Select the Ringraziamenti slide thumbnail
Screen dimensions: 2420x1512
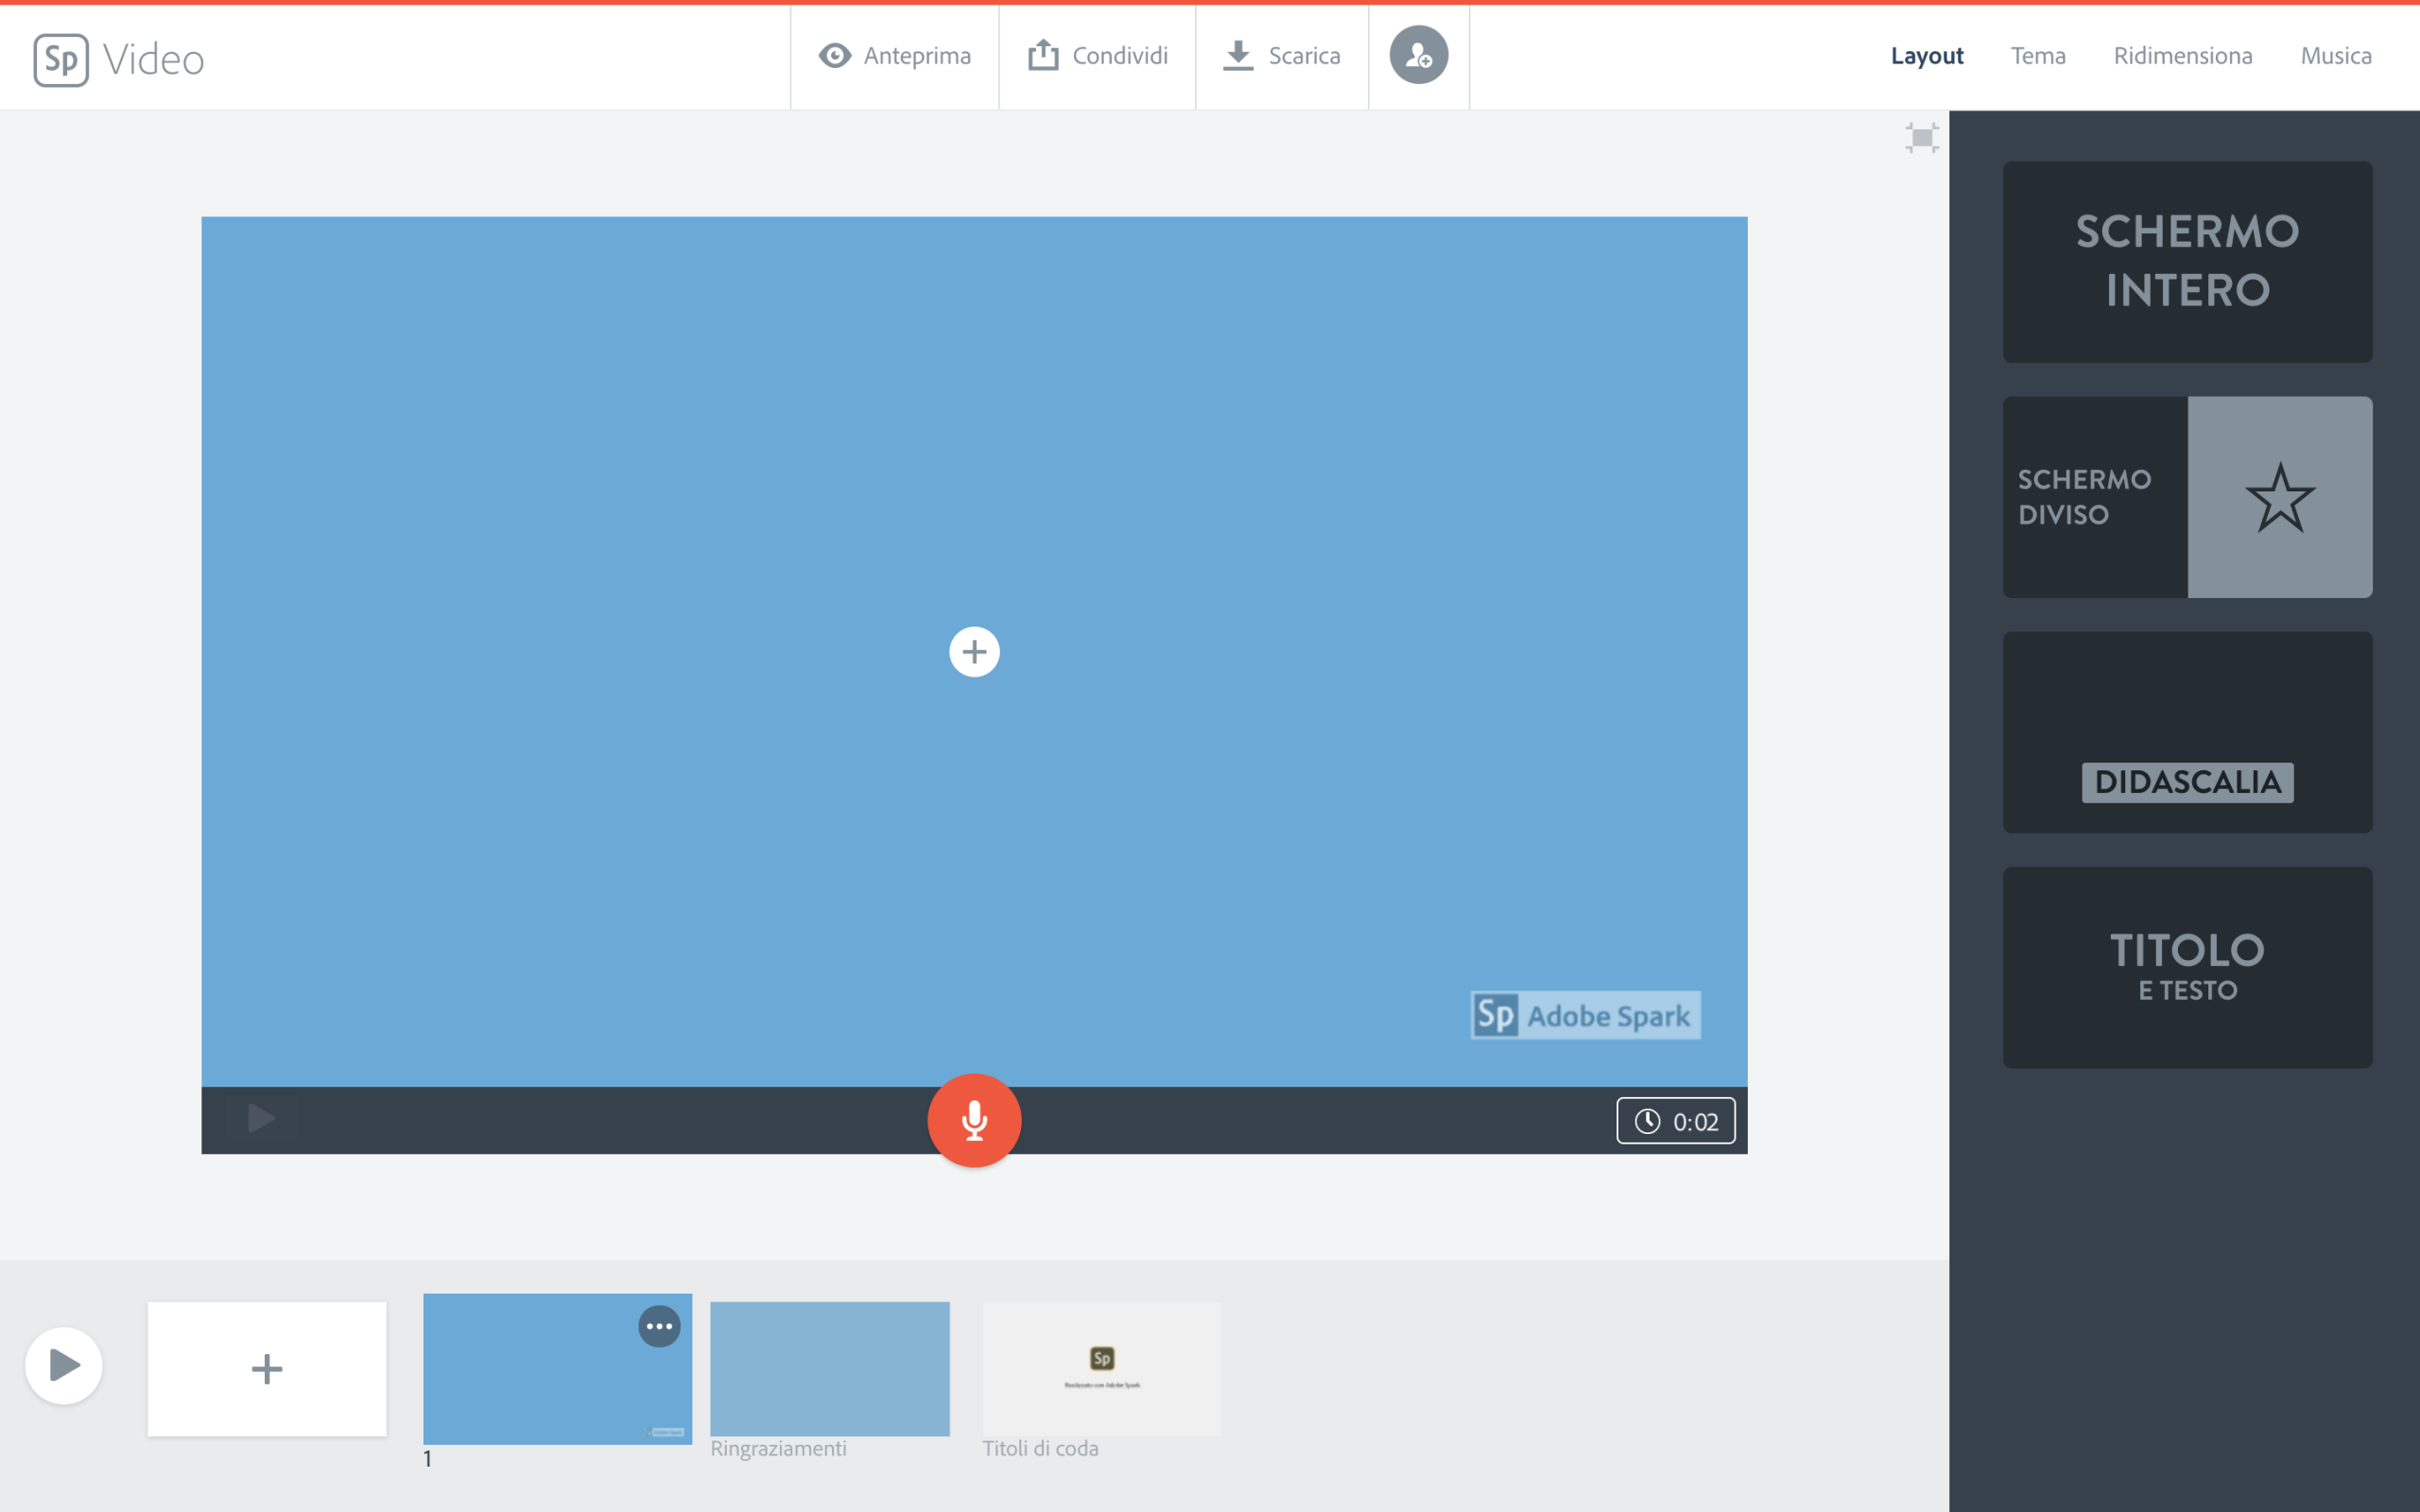pos(829,1368)
